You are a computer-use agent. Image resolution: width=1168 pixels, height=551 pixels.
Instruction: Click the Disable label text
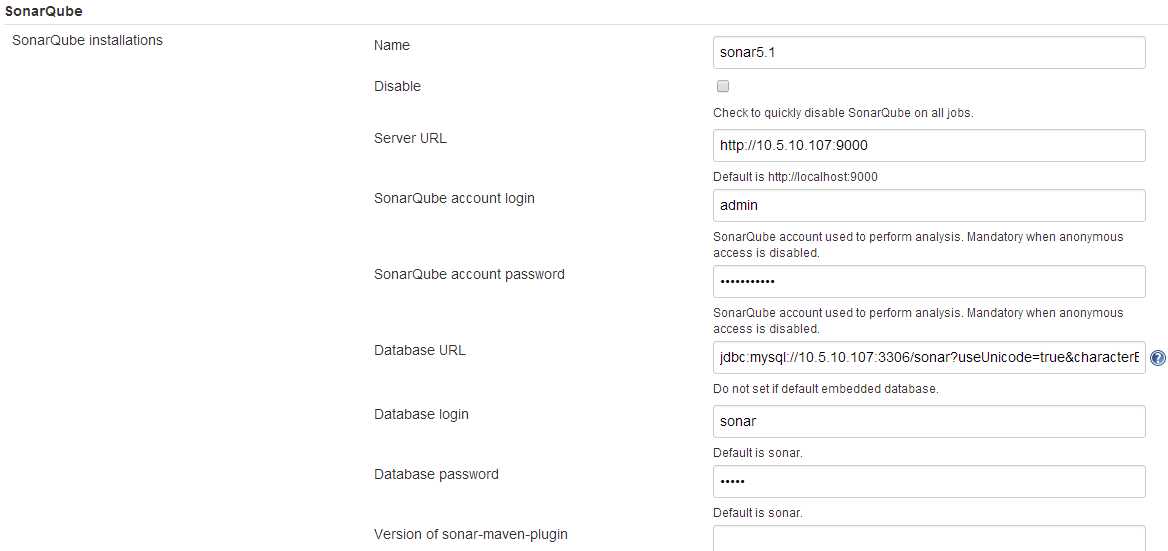397,86
